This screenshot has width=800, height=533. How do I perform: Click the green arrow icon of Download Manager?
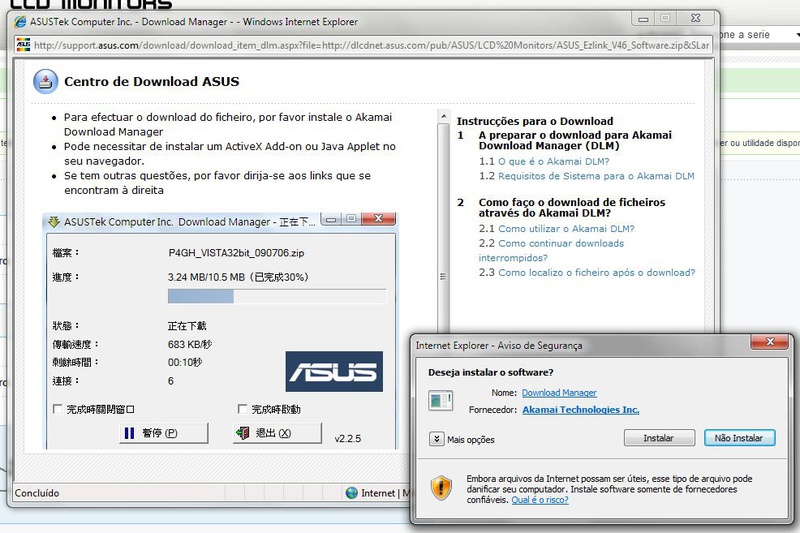coord(54,222)
